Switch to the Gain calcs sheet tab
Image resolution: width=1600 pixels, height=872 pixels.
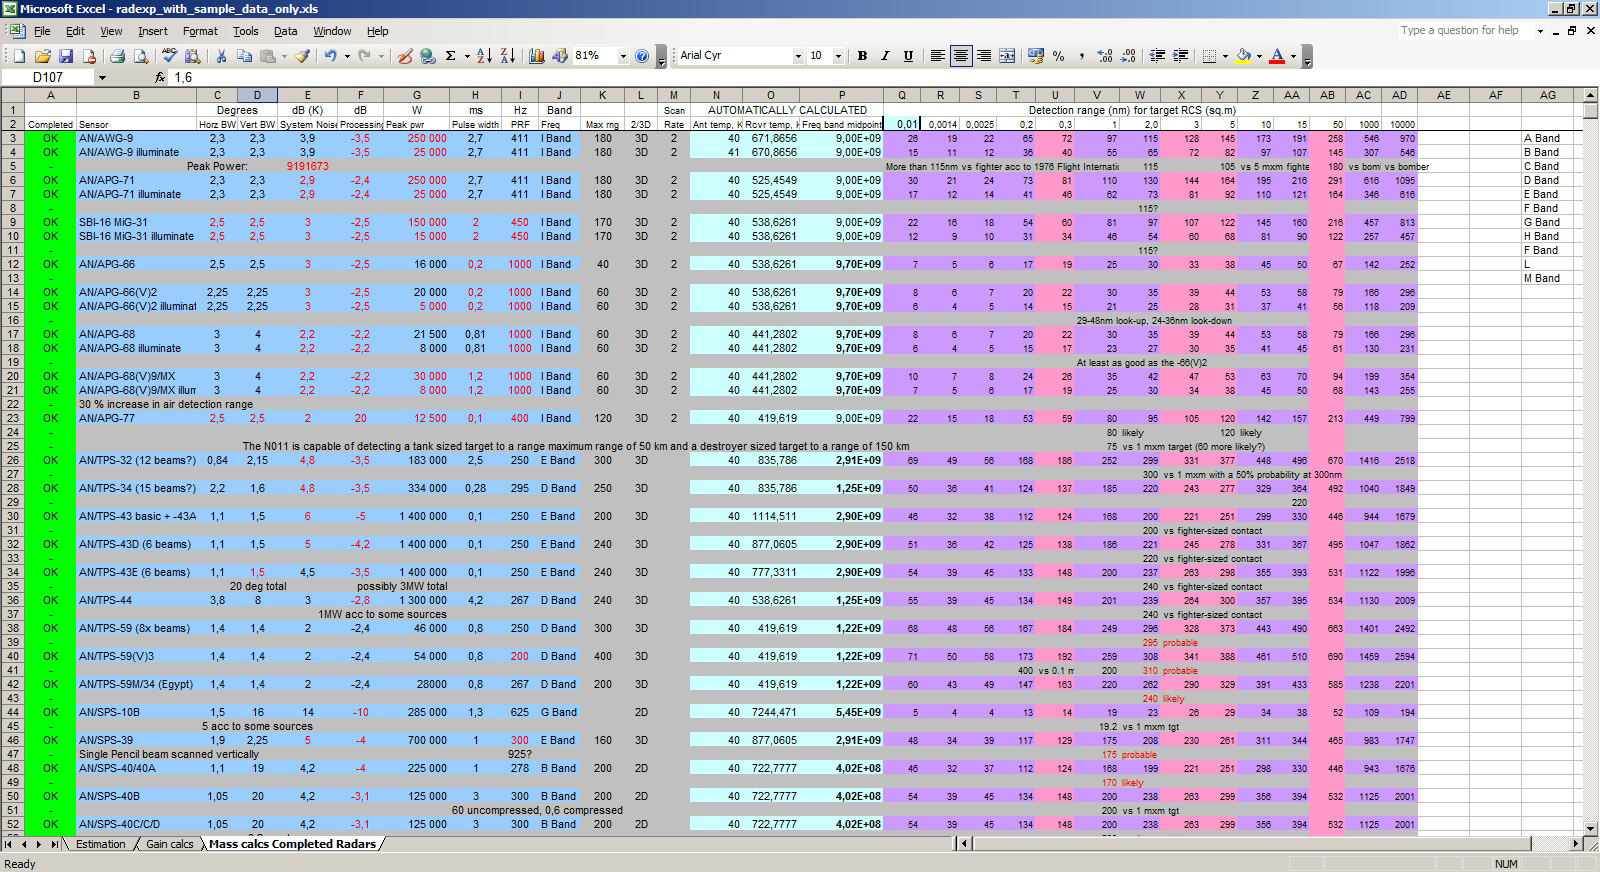[170, 844]
